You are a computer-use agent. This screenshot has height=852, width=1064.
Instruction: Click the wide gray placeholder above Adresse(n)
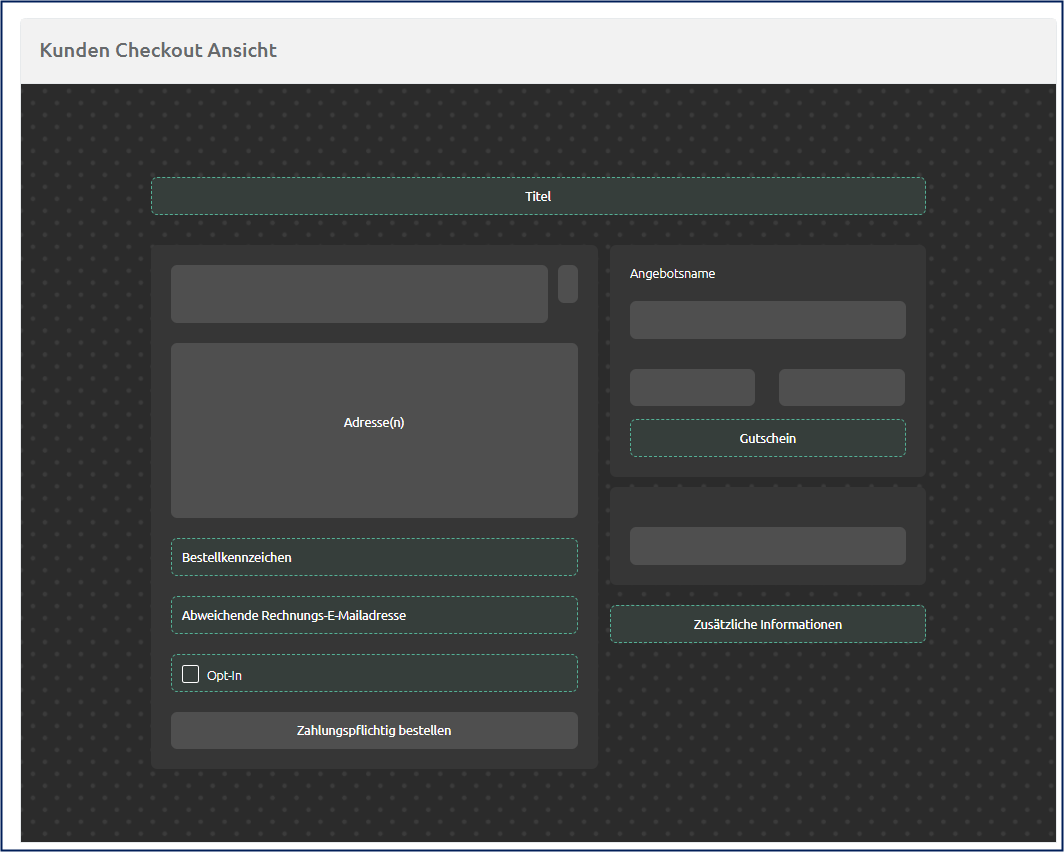(x=359, y=294)
